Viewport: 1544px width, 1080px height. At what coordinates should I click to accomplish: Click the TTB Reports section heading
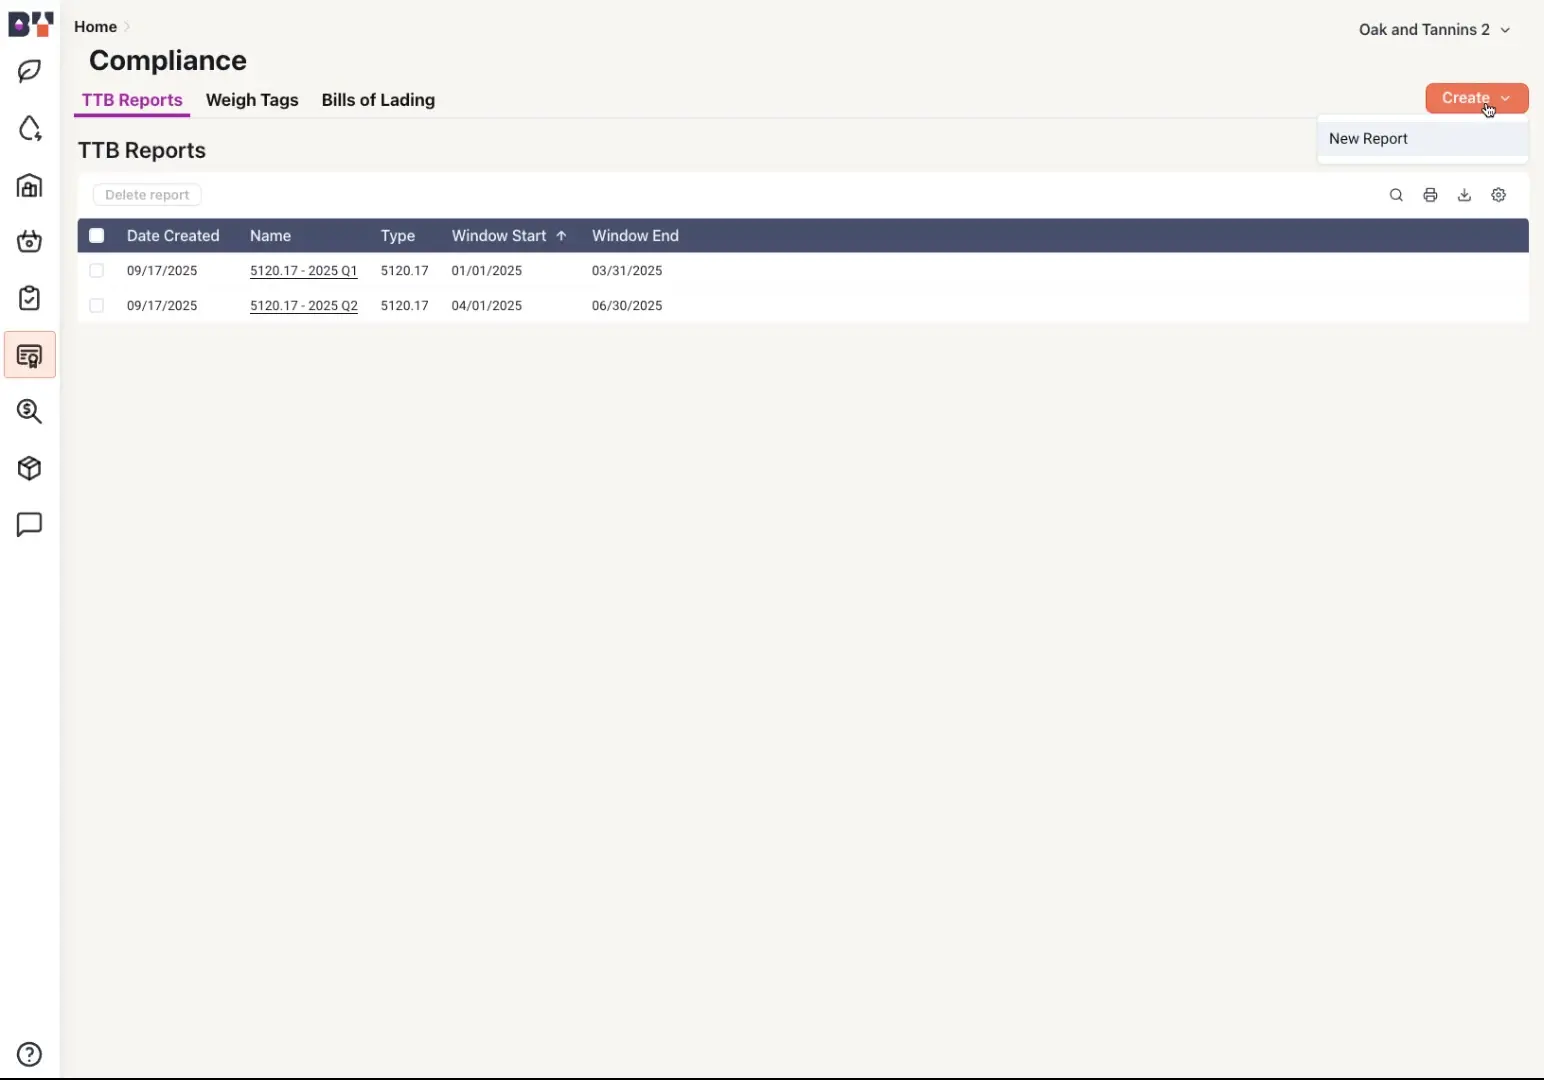[142, 151]
